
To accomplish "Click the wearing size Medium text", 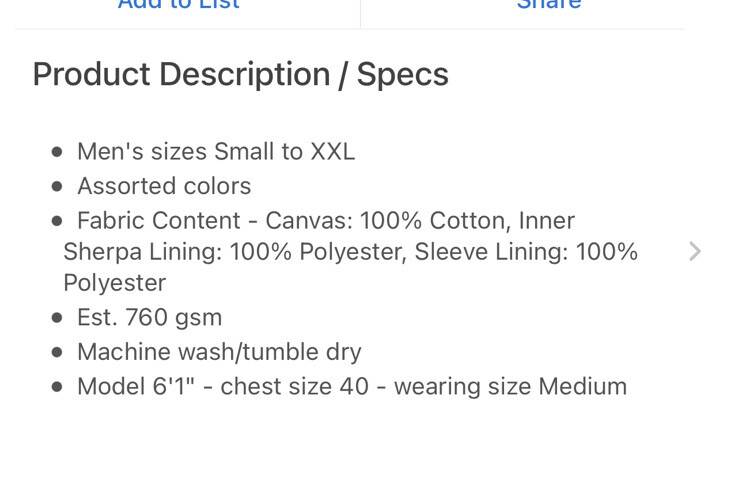I will (x=510, y=387).
